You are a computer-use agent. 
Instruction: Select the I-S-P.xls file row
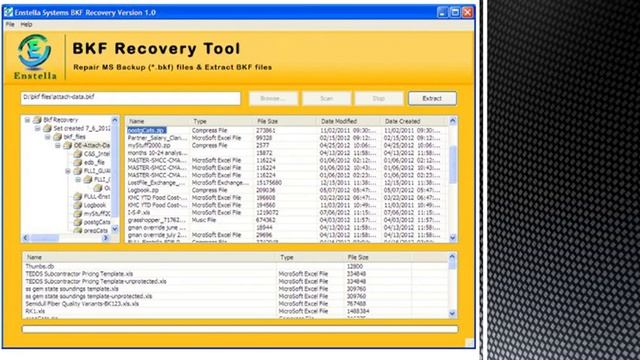[287, 213]
